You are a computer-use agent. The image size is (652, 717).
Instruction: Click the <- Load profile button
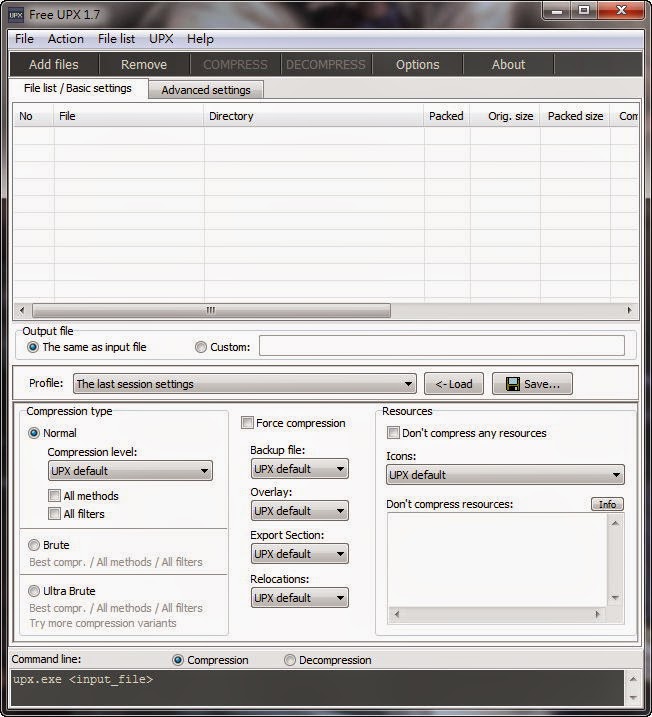[454, 384]
